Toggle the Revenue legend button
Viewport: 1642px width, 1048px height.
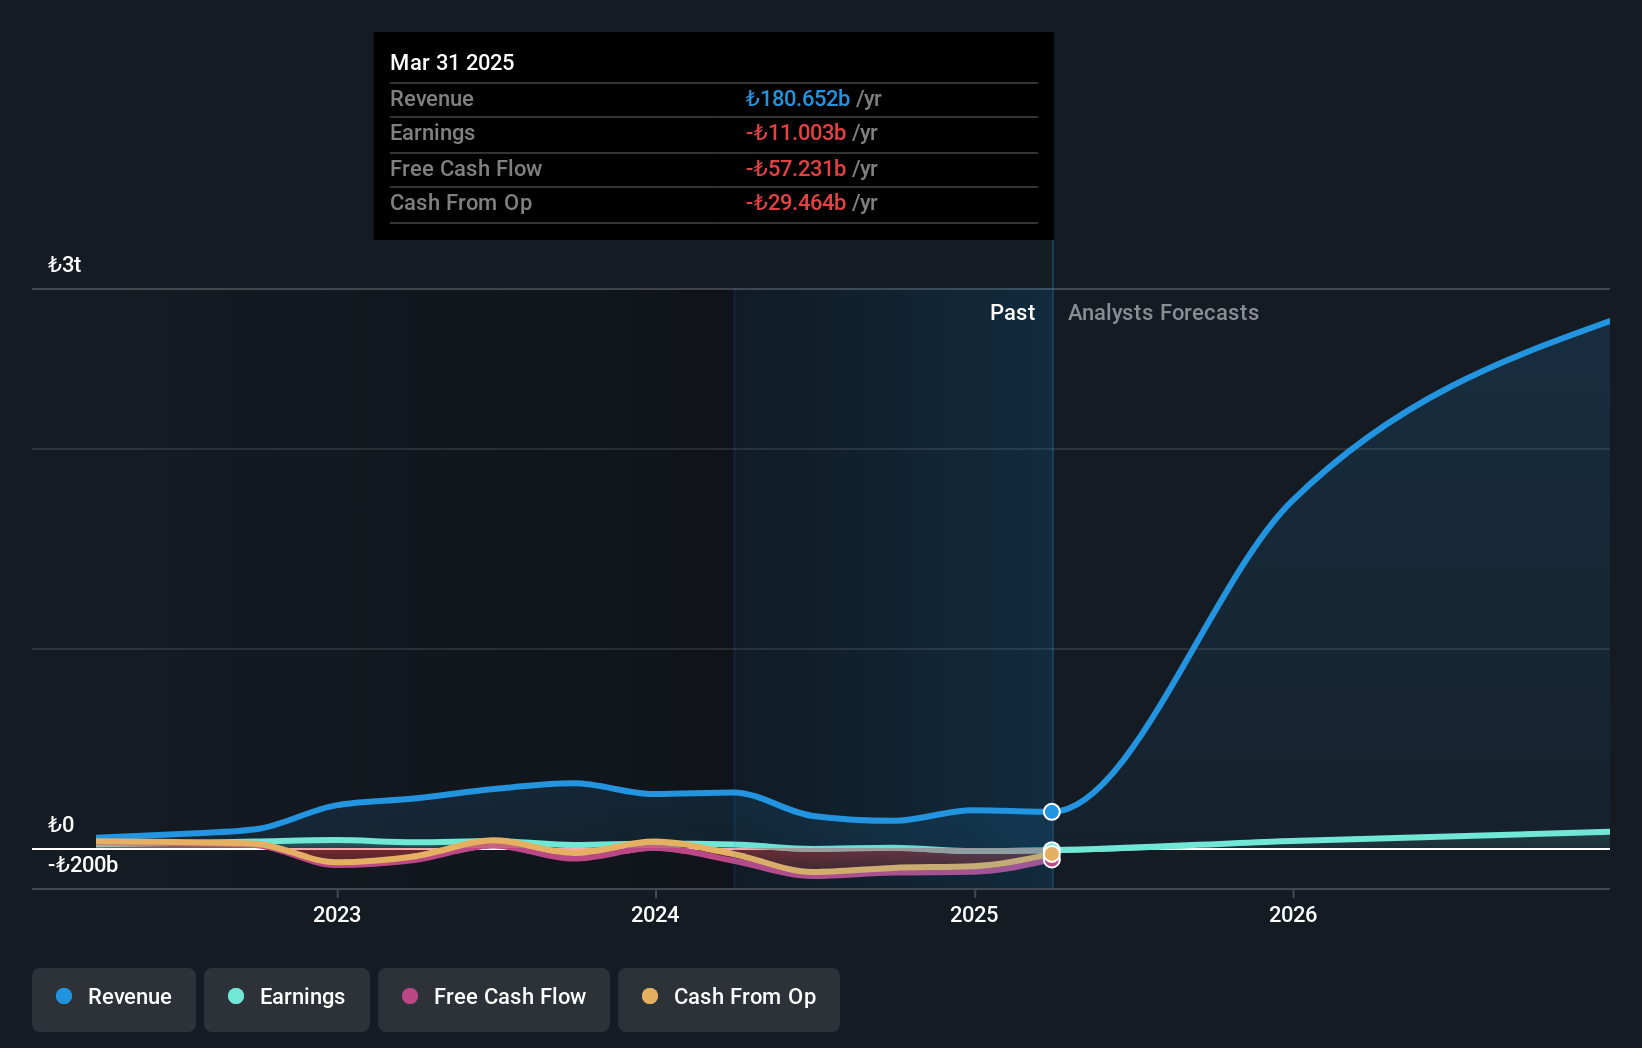pyautogui.click(x=114, y=999)
